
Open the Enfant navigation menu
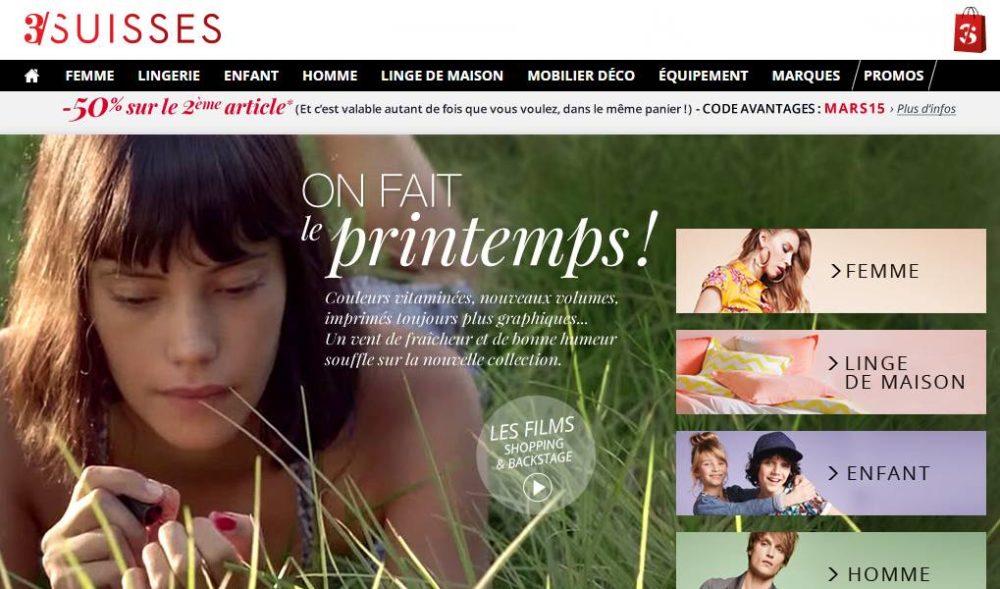pos(251,76)
